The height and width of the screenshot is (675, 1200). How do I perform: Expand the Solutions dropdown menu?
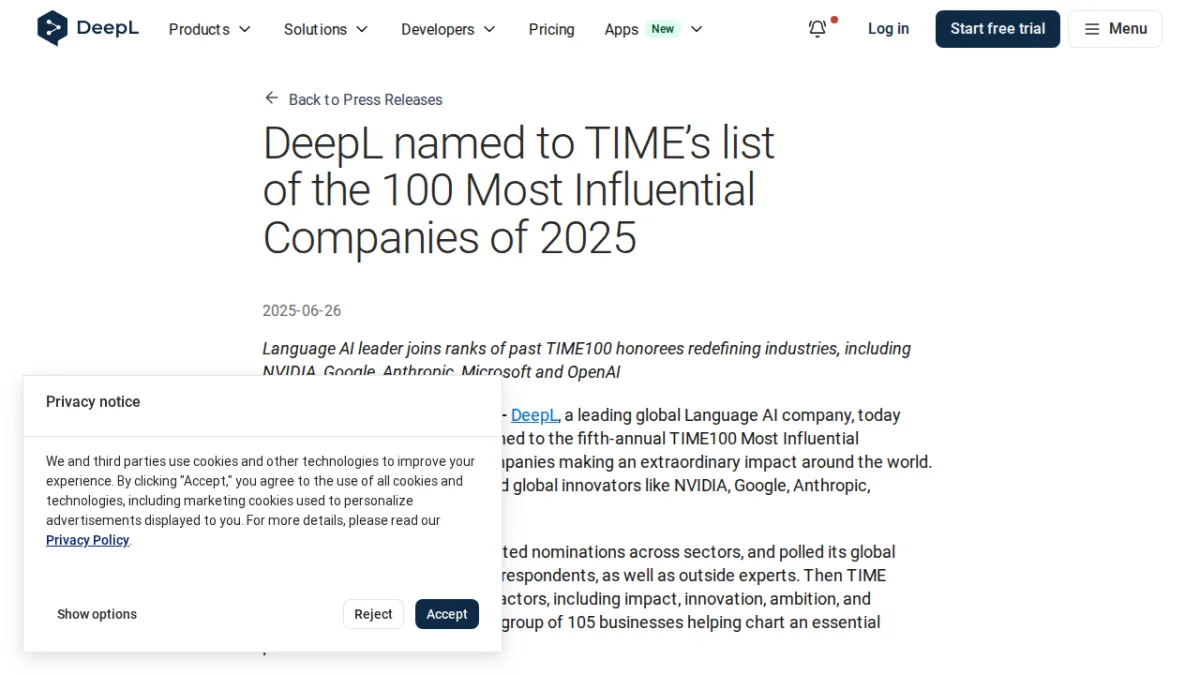point(326,29)
